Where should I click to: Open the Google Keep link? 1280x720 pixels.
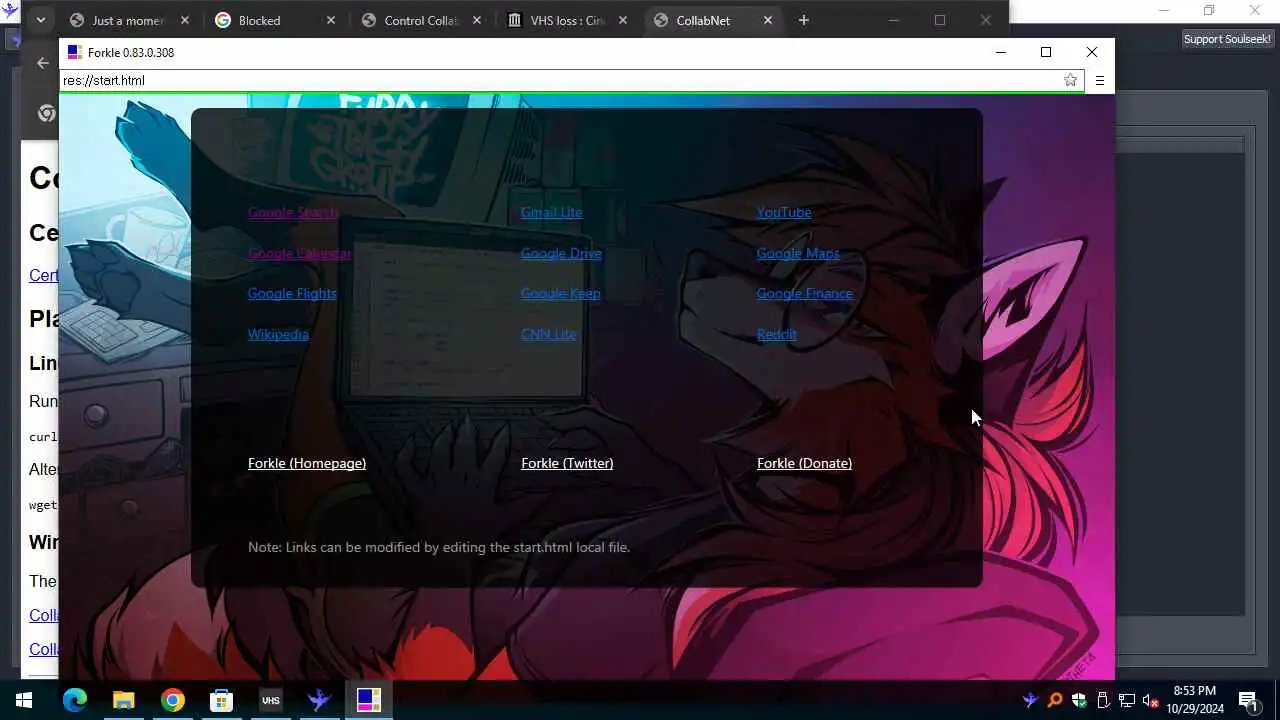pos(560,293)
